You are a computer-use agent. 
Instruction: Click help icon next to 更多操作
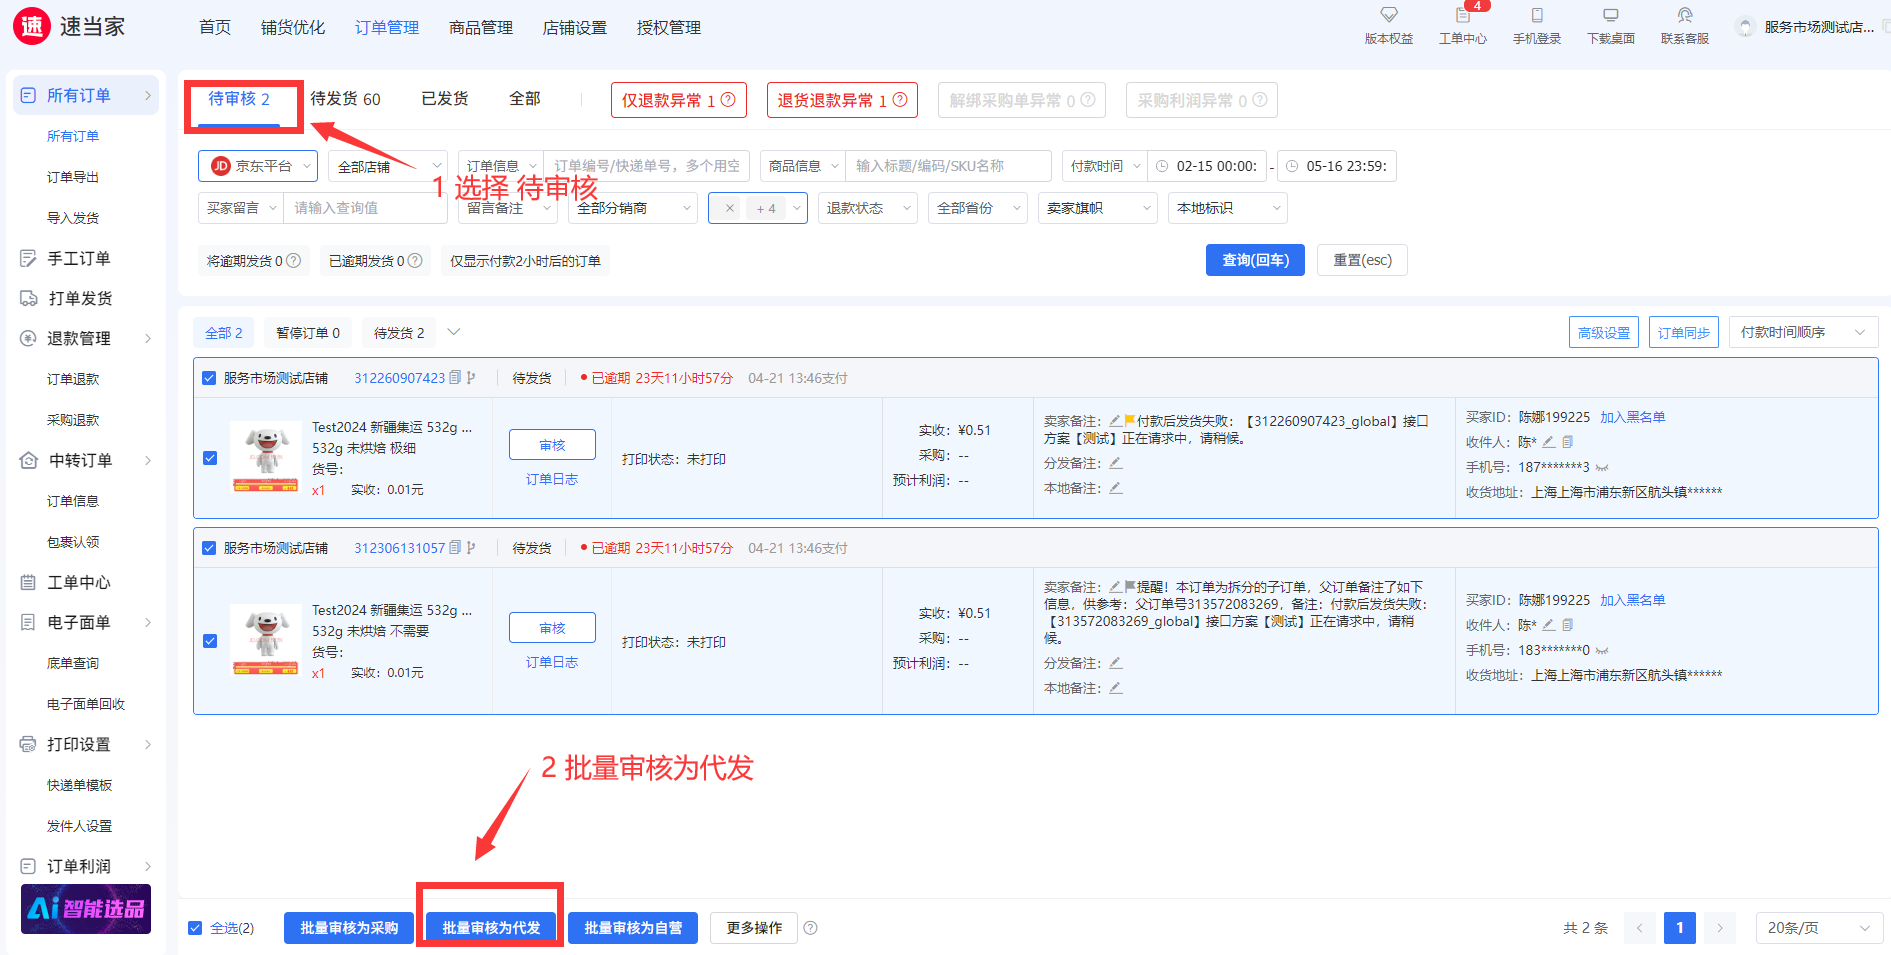click(810, 928)
